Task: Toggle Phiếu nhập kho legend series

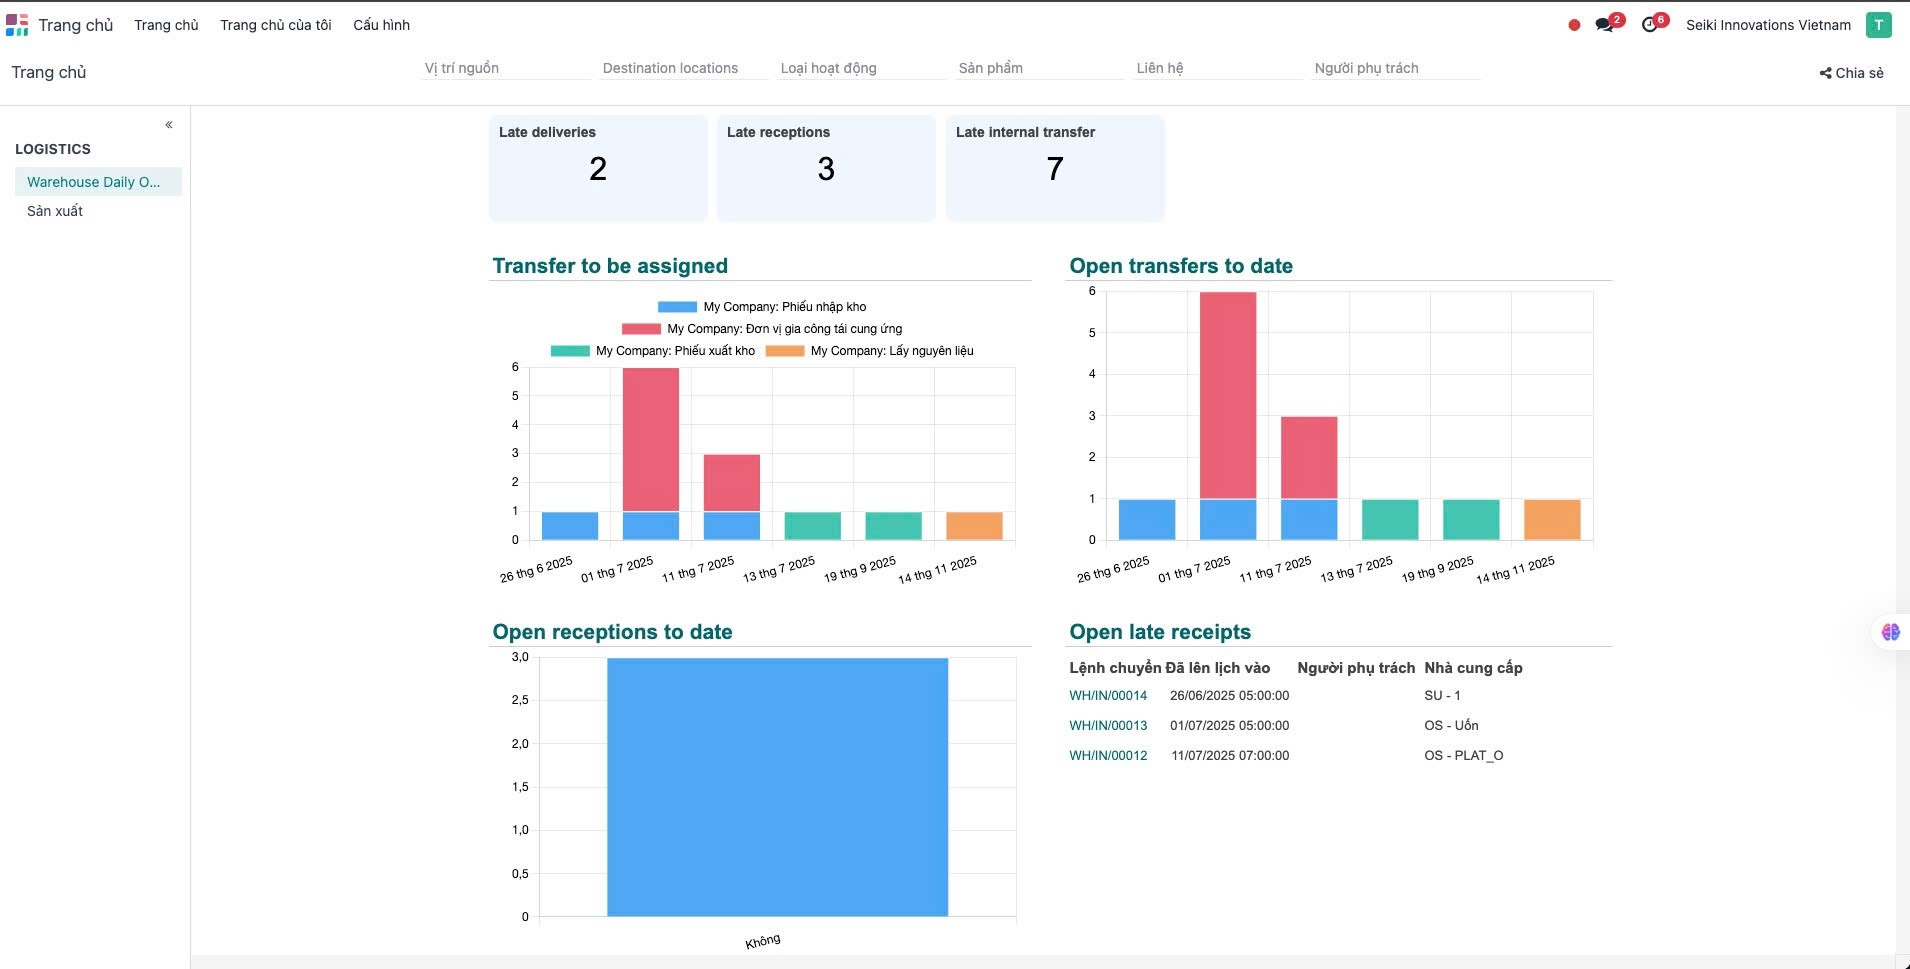Action: point(677,307)
